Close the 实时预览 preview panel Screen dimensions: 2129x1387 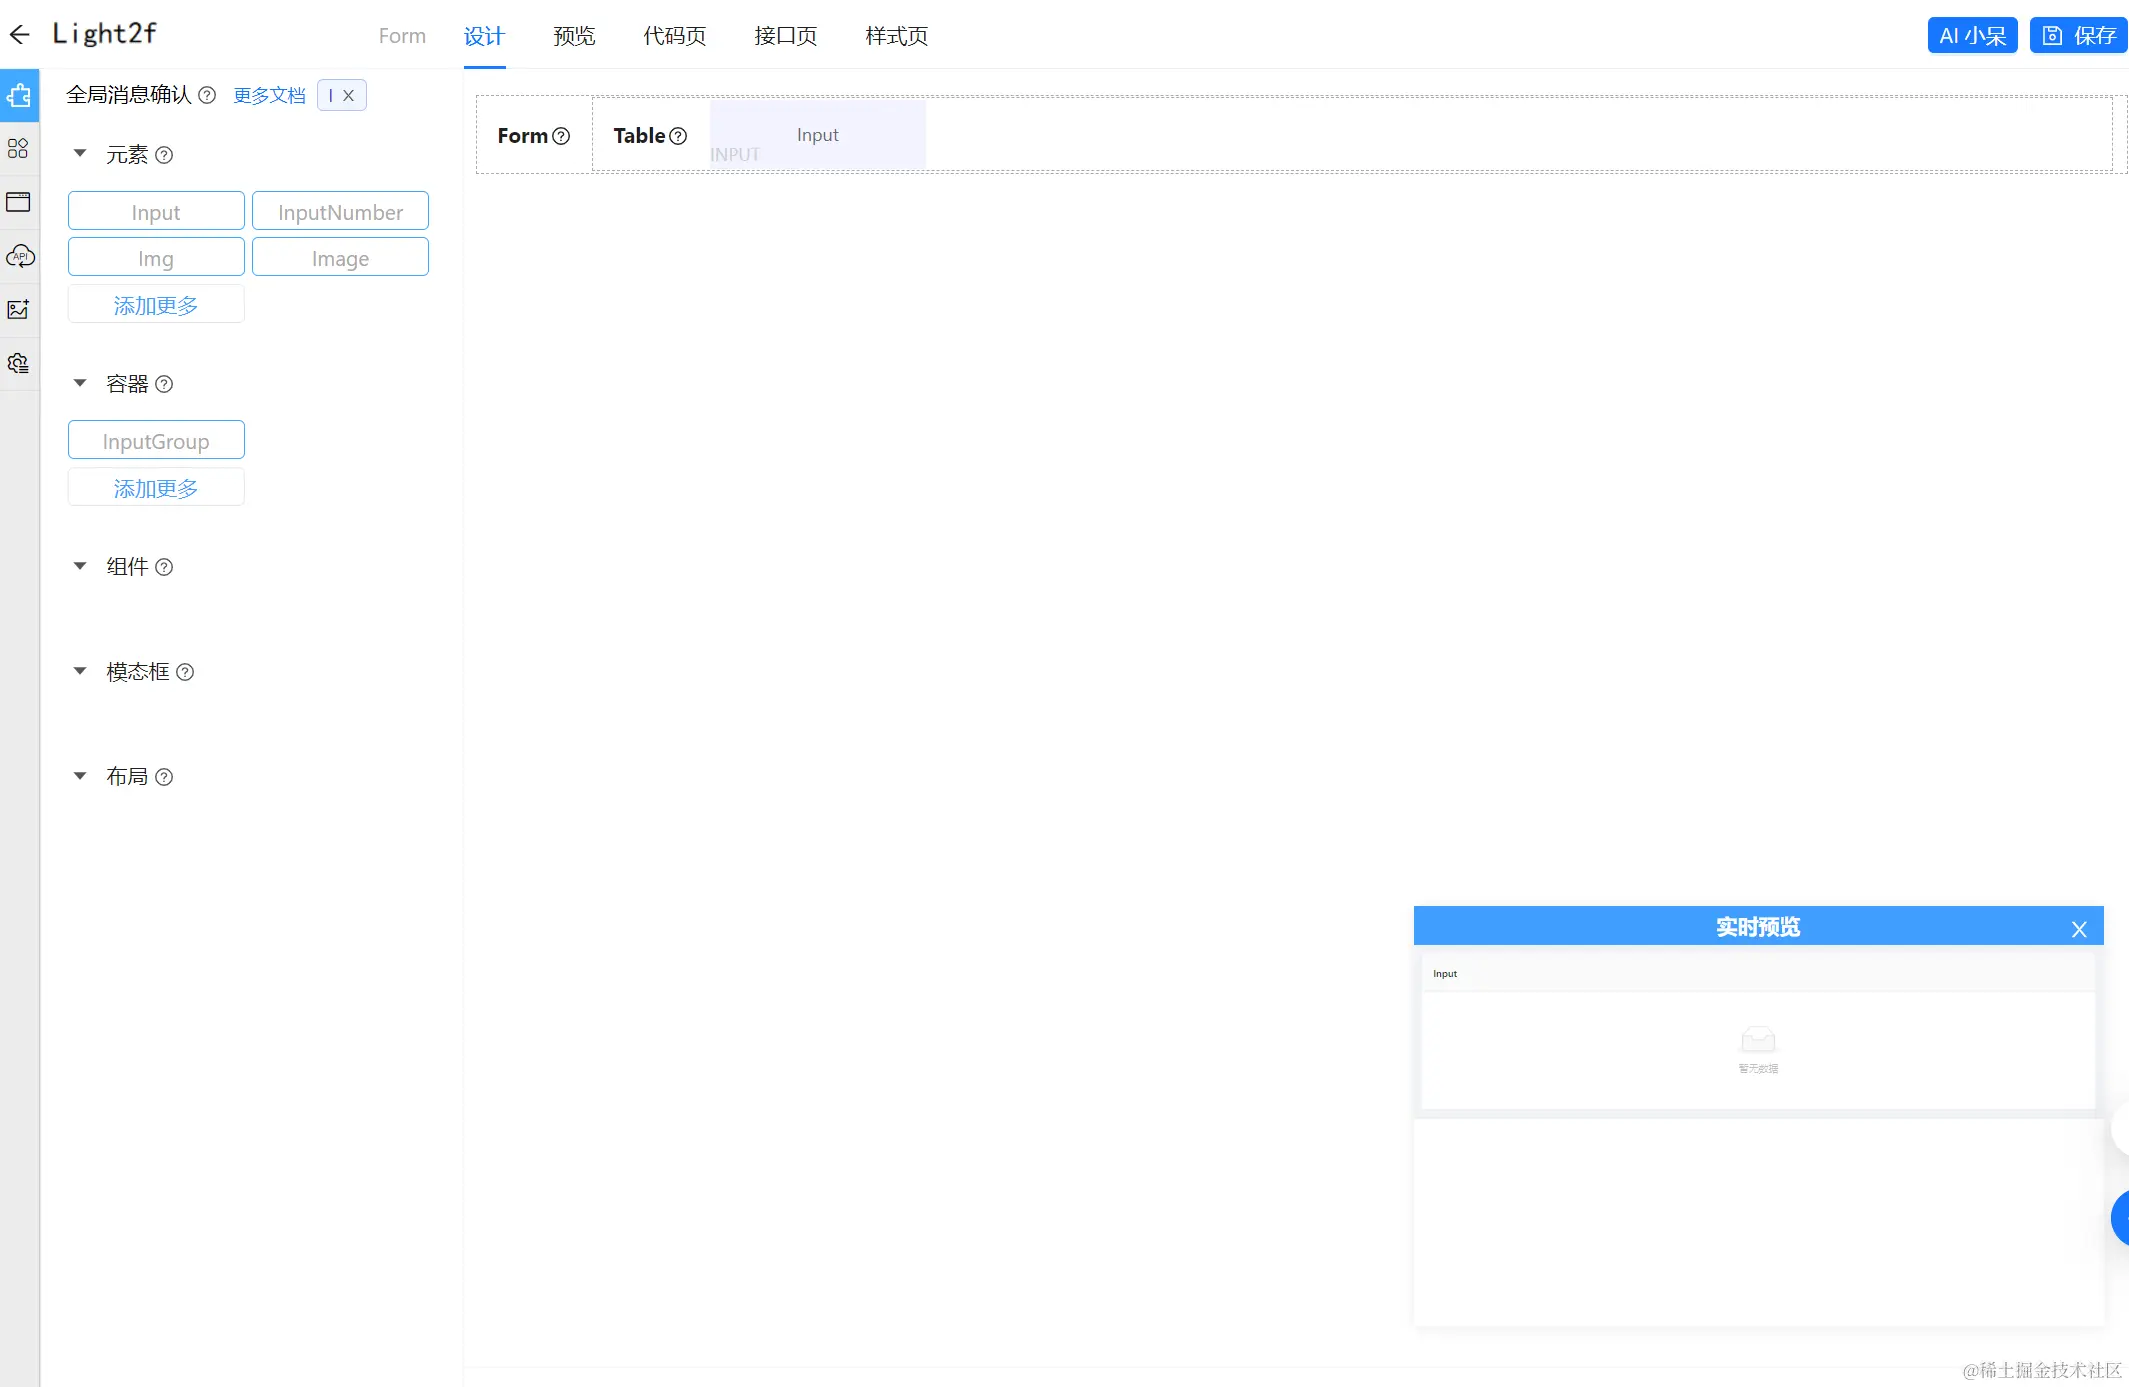pos(2079,929)
